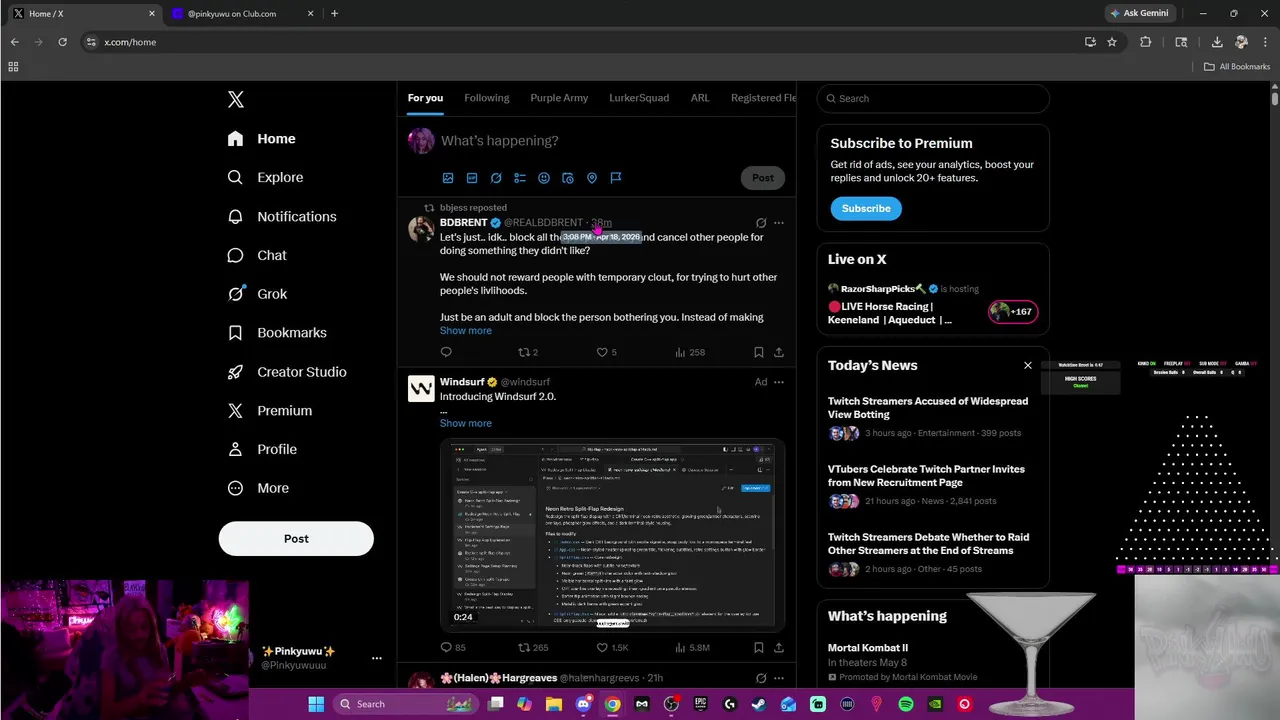Play the Windsurf 2.0 video
The height and width of the screenshot is (720, 1280).
pos(612,535)
